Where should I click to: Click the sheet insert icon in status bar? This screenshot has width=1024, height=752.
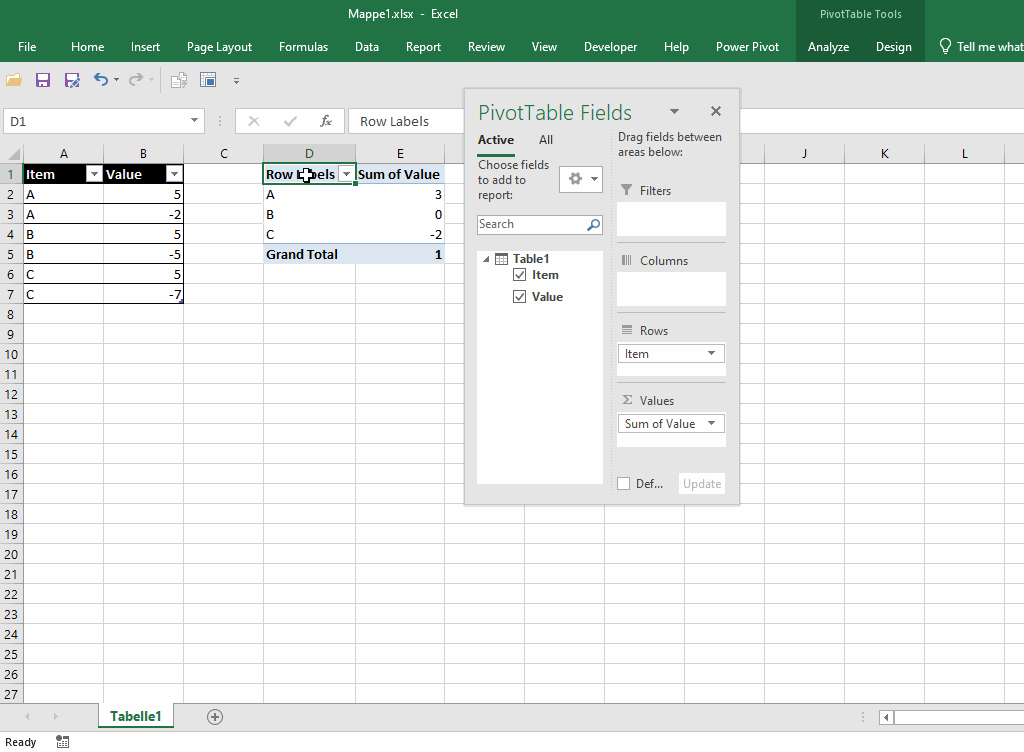213,716
